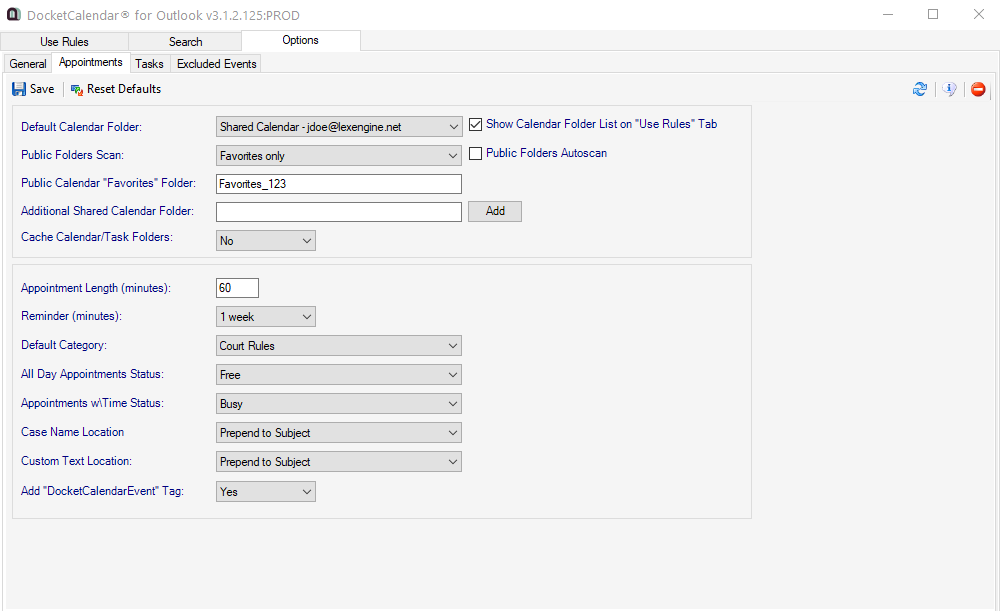Viewport: 1000px width, 611px height.
Task: Click the red no-entry stop icon
Action: pyautogui.click(x=978, y=89)
